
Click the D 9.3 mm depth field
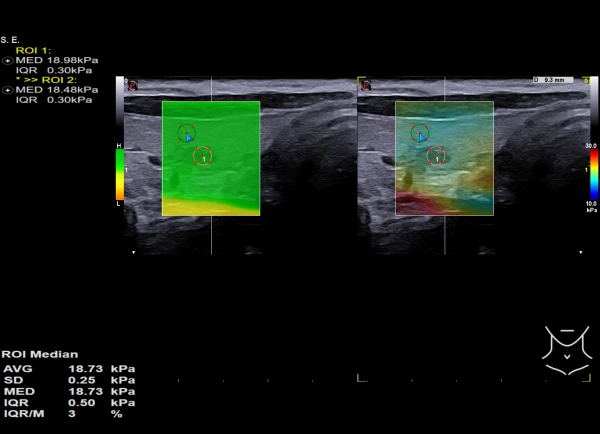pos(548,80)
